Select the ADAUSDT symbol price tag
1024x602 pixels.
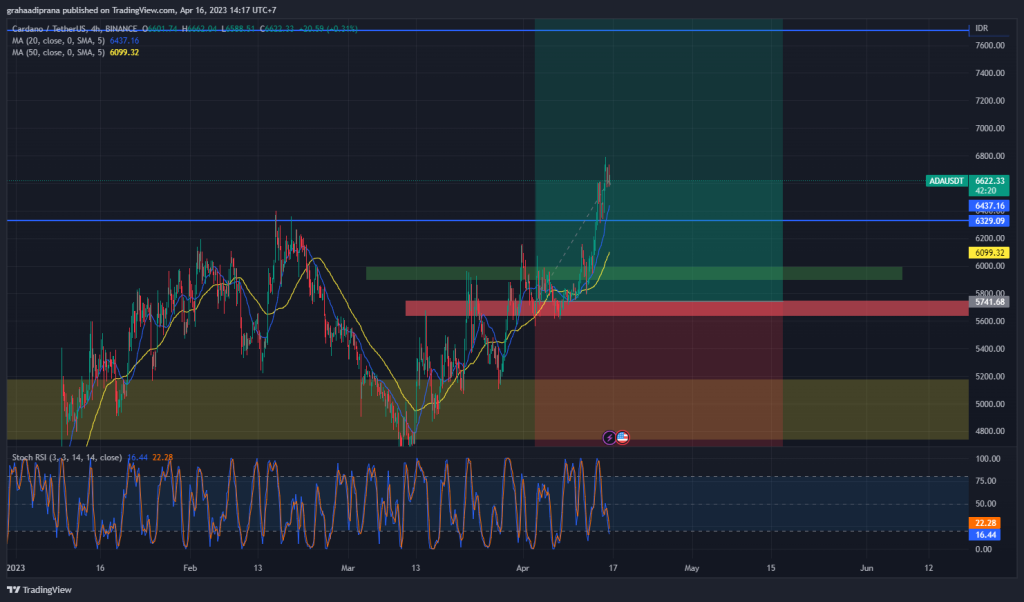point(946,181)
